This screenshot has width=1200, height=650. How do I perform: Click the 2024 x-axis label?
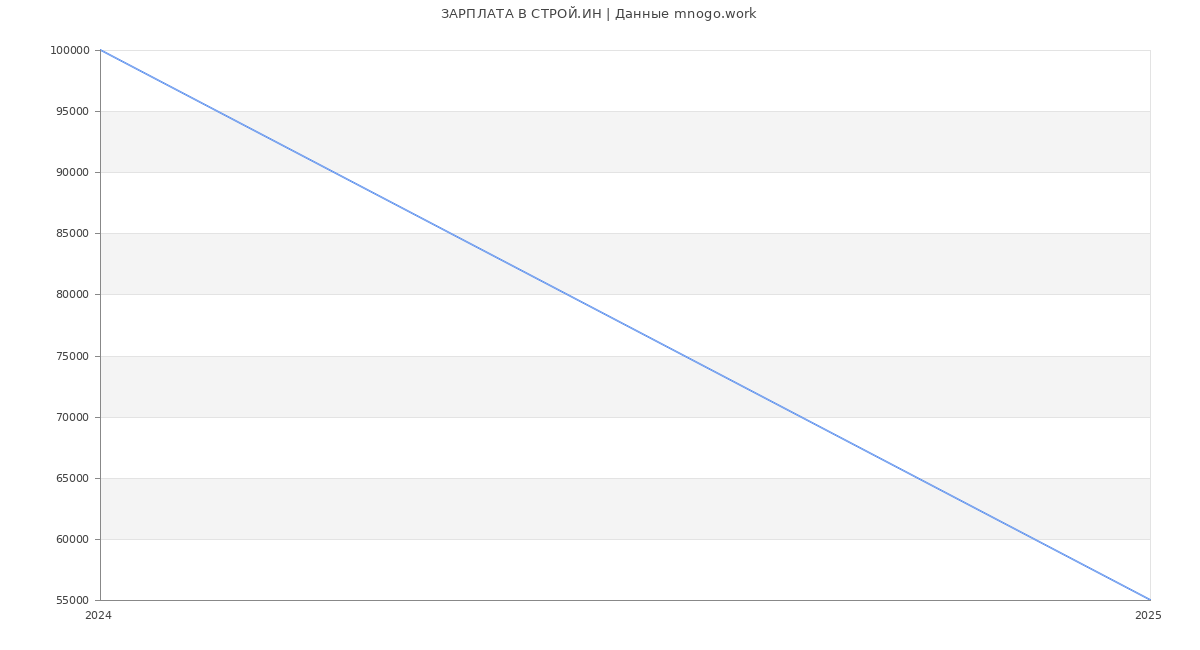98,616
